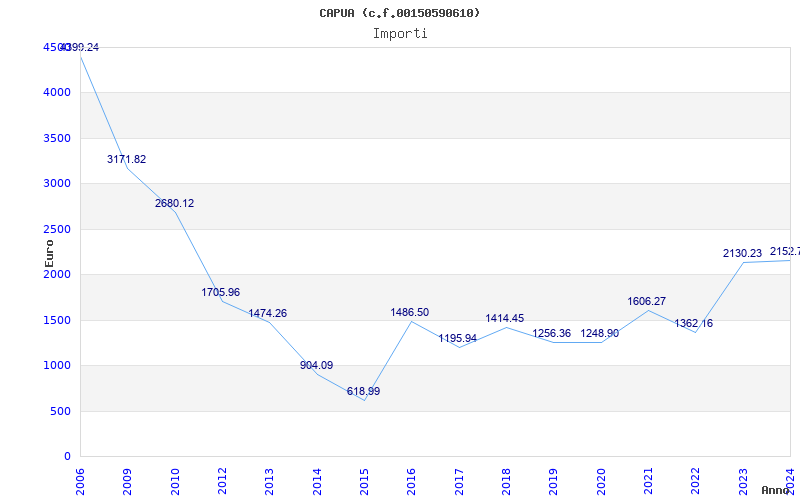Click the y-axis value 4000
This screenshot has height=500, width=800.
point(57,92)
